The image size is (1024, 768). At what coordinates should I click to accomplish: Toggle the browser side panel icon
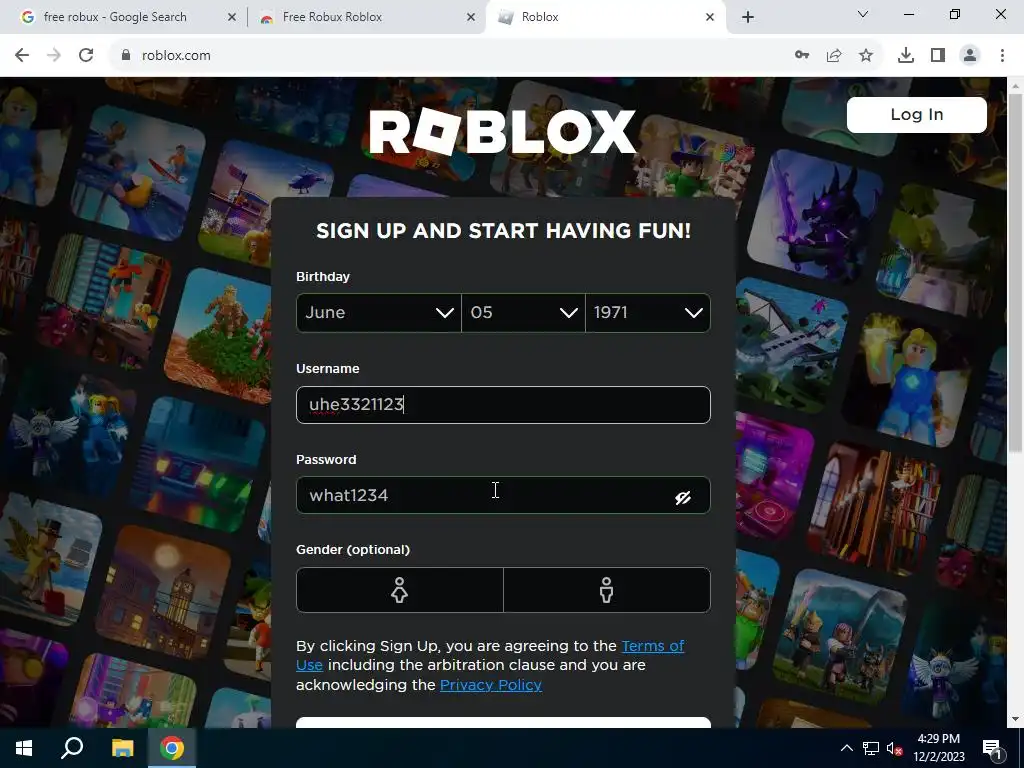(x=938, y=56)
